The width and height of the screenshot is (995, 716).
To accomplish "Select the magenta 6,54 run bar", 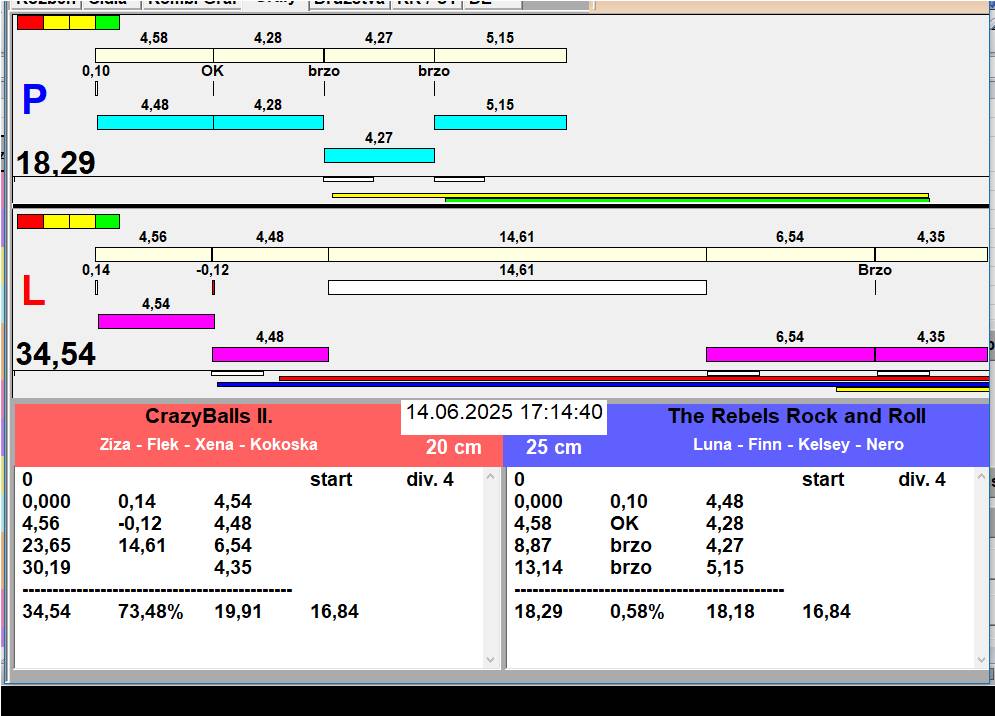I will (790, 354).
